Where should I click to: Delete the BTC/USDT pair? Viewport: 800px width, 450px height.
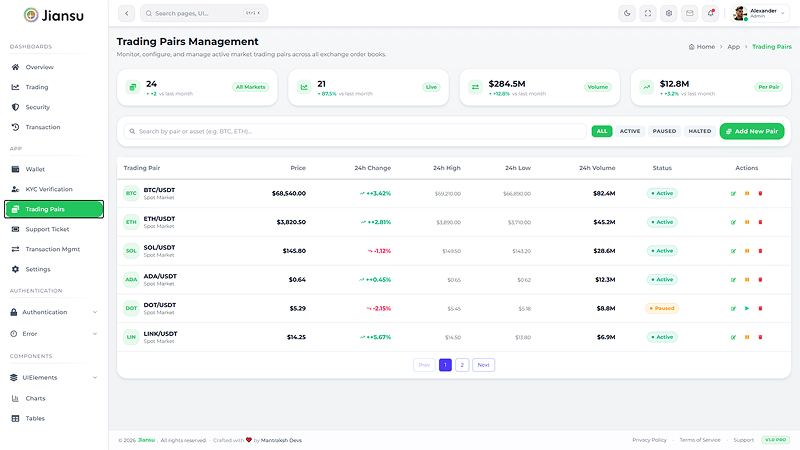click(760, 193)
